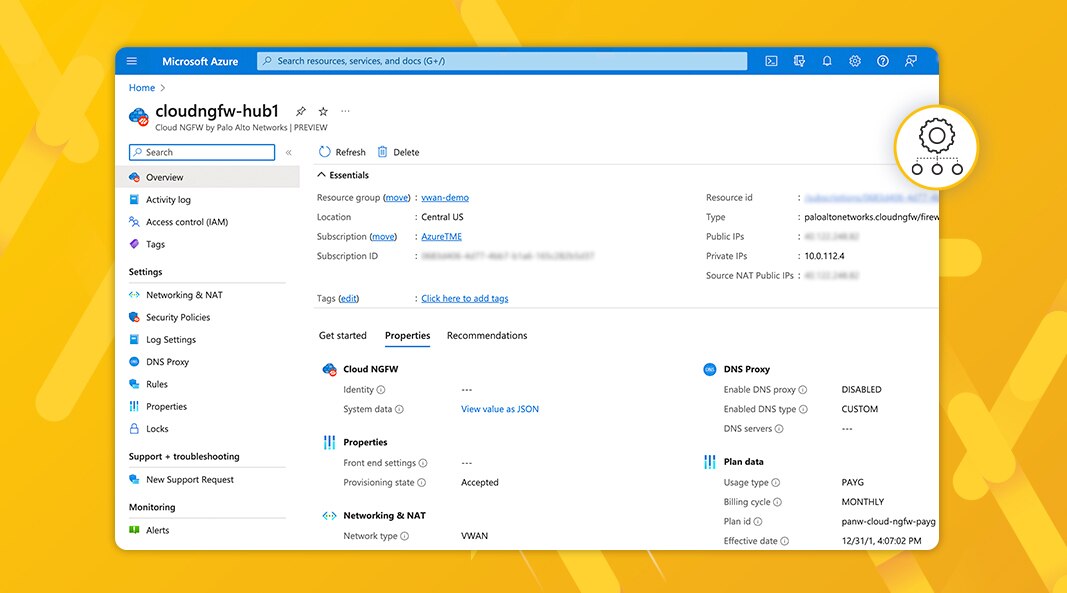
Task: Open the notifications bell
Action: click(827, 61)
